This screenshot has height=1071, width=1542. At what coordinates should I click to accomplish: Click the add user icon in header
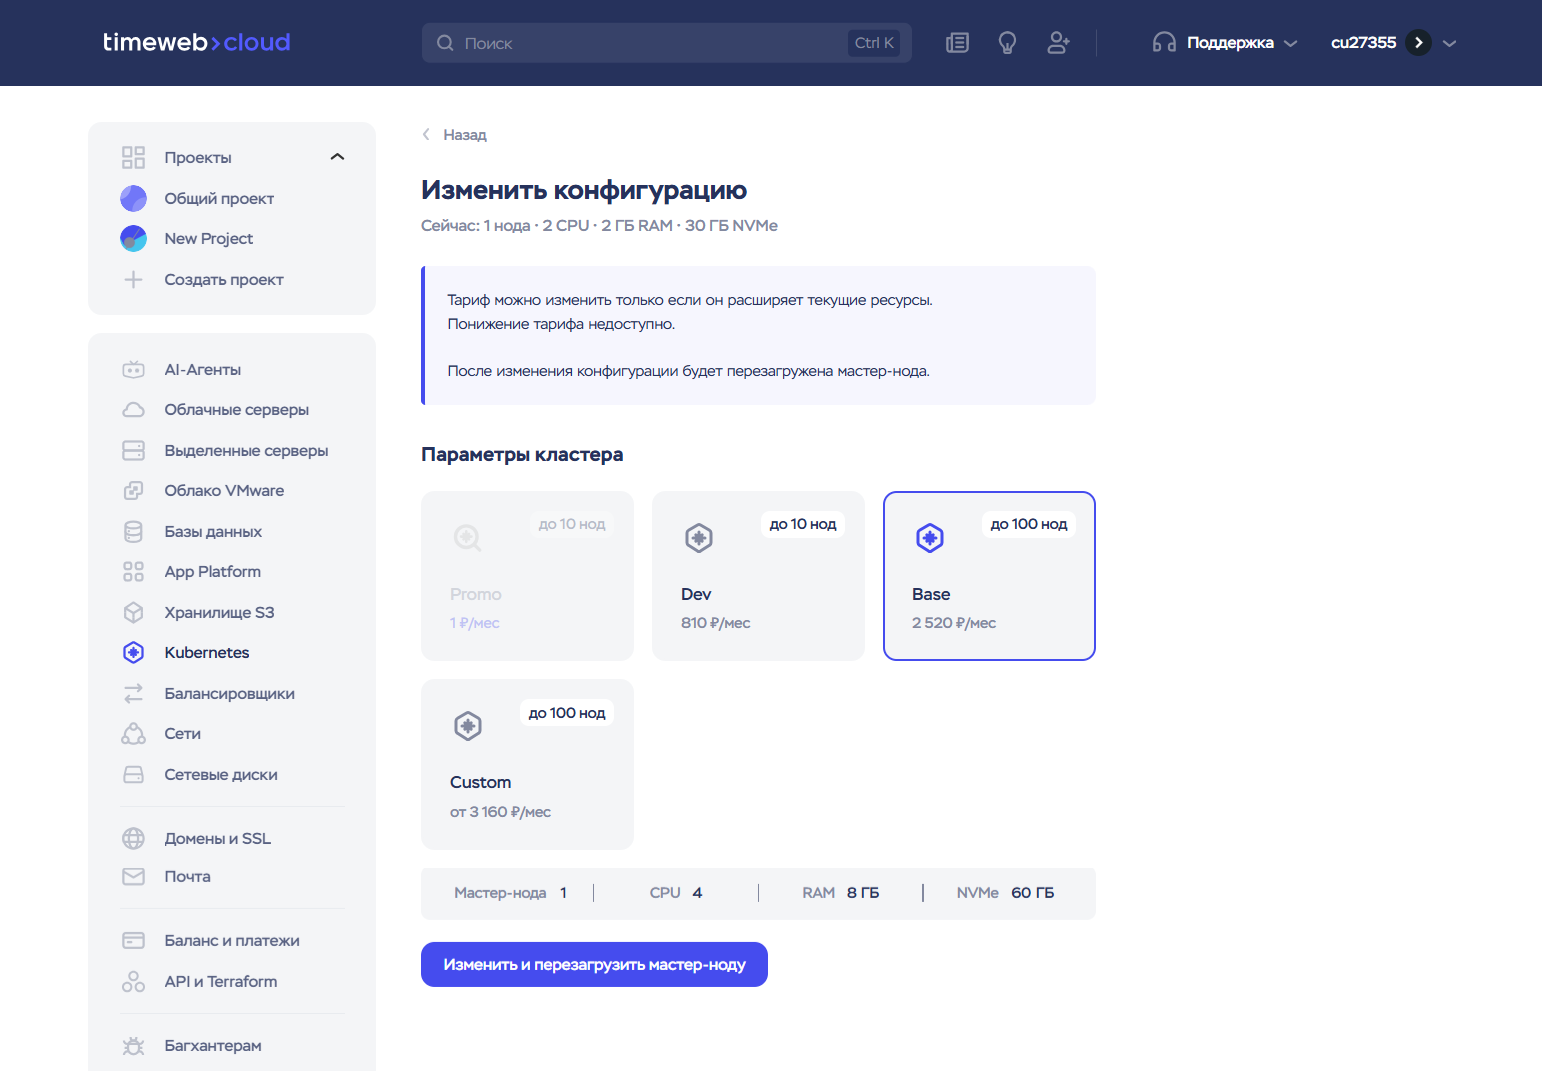coord(1058,43)
